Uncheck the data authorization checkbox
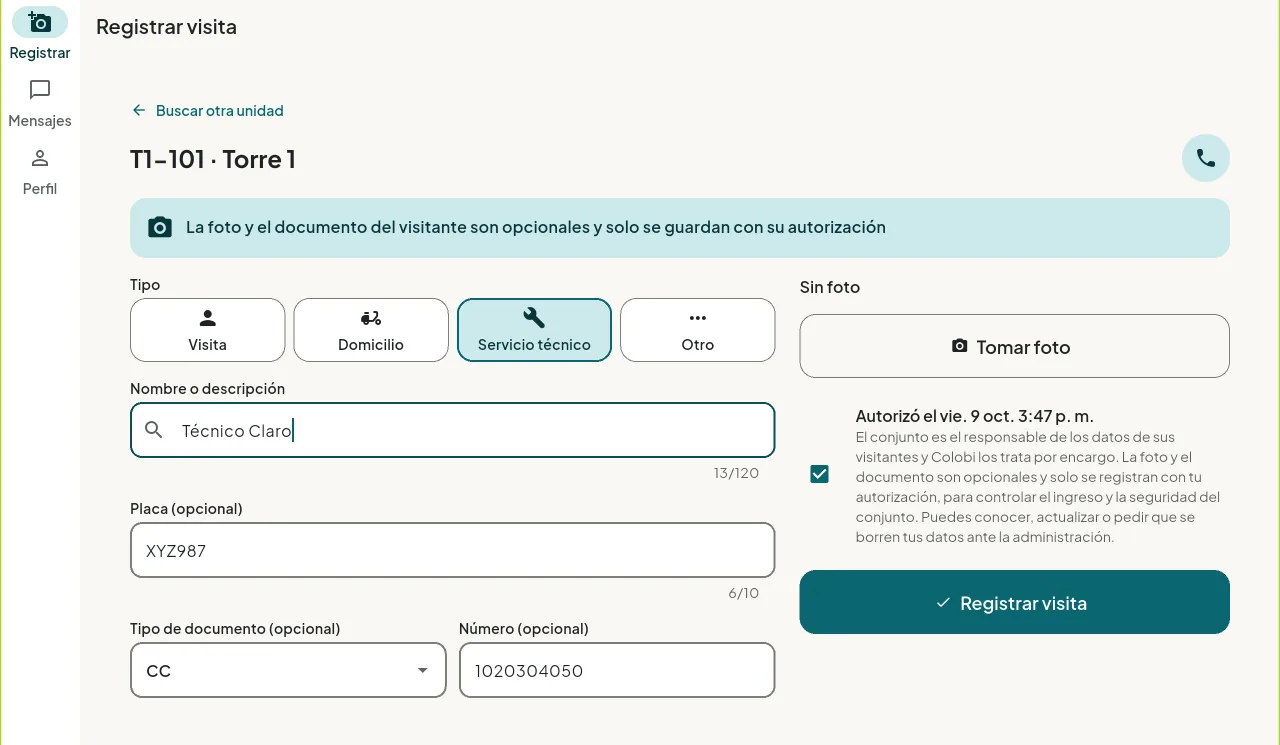Screen dimensions: 1280x745 (820, 474)
